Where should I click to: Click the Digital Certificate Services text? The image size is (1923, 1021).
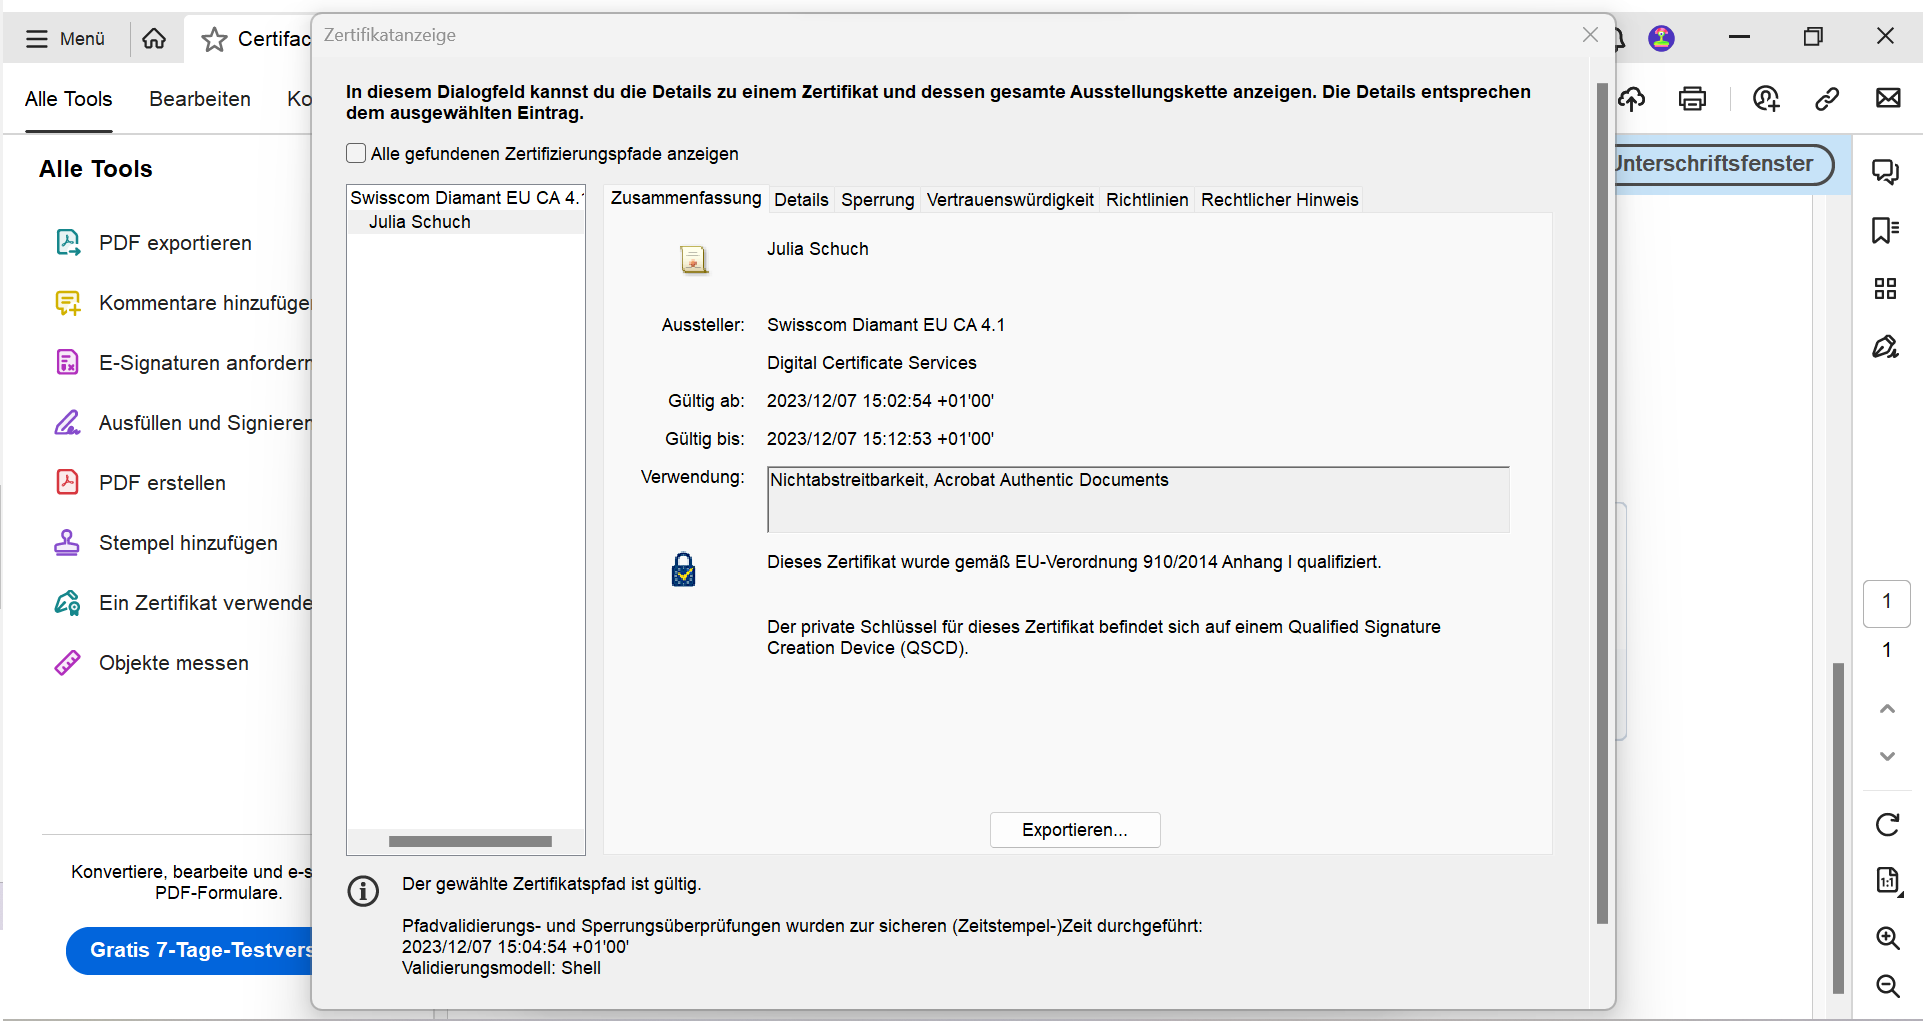(872, 363)
